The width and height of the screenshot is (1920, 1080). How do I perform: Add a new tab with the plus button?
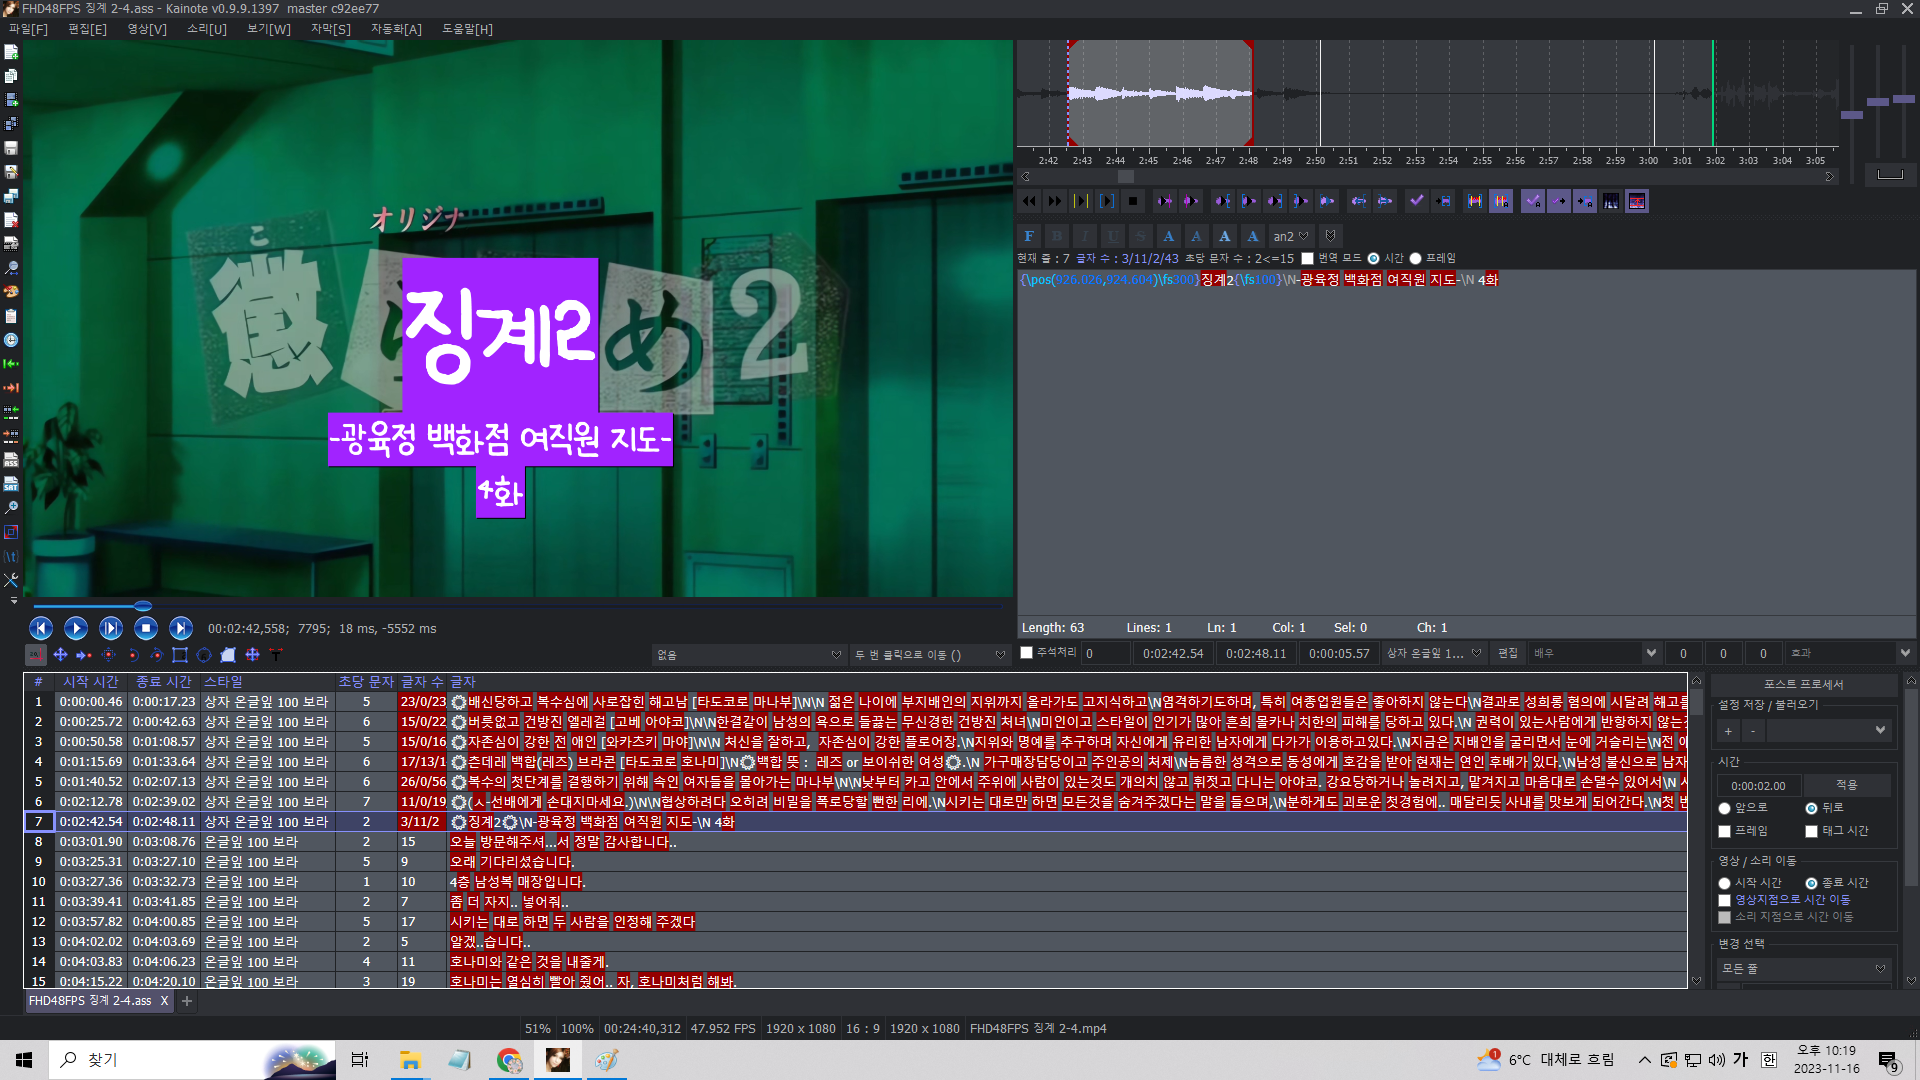point(186,1001)
